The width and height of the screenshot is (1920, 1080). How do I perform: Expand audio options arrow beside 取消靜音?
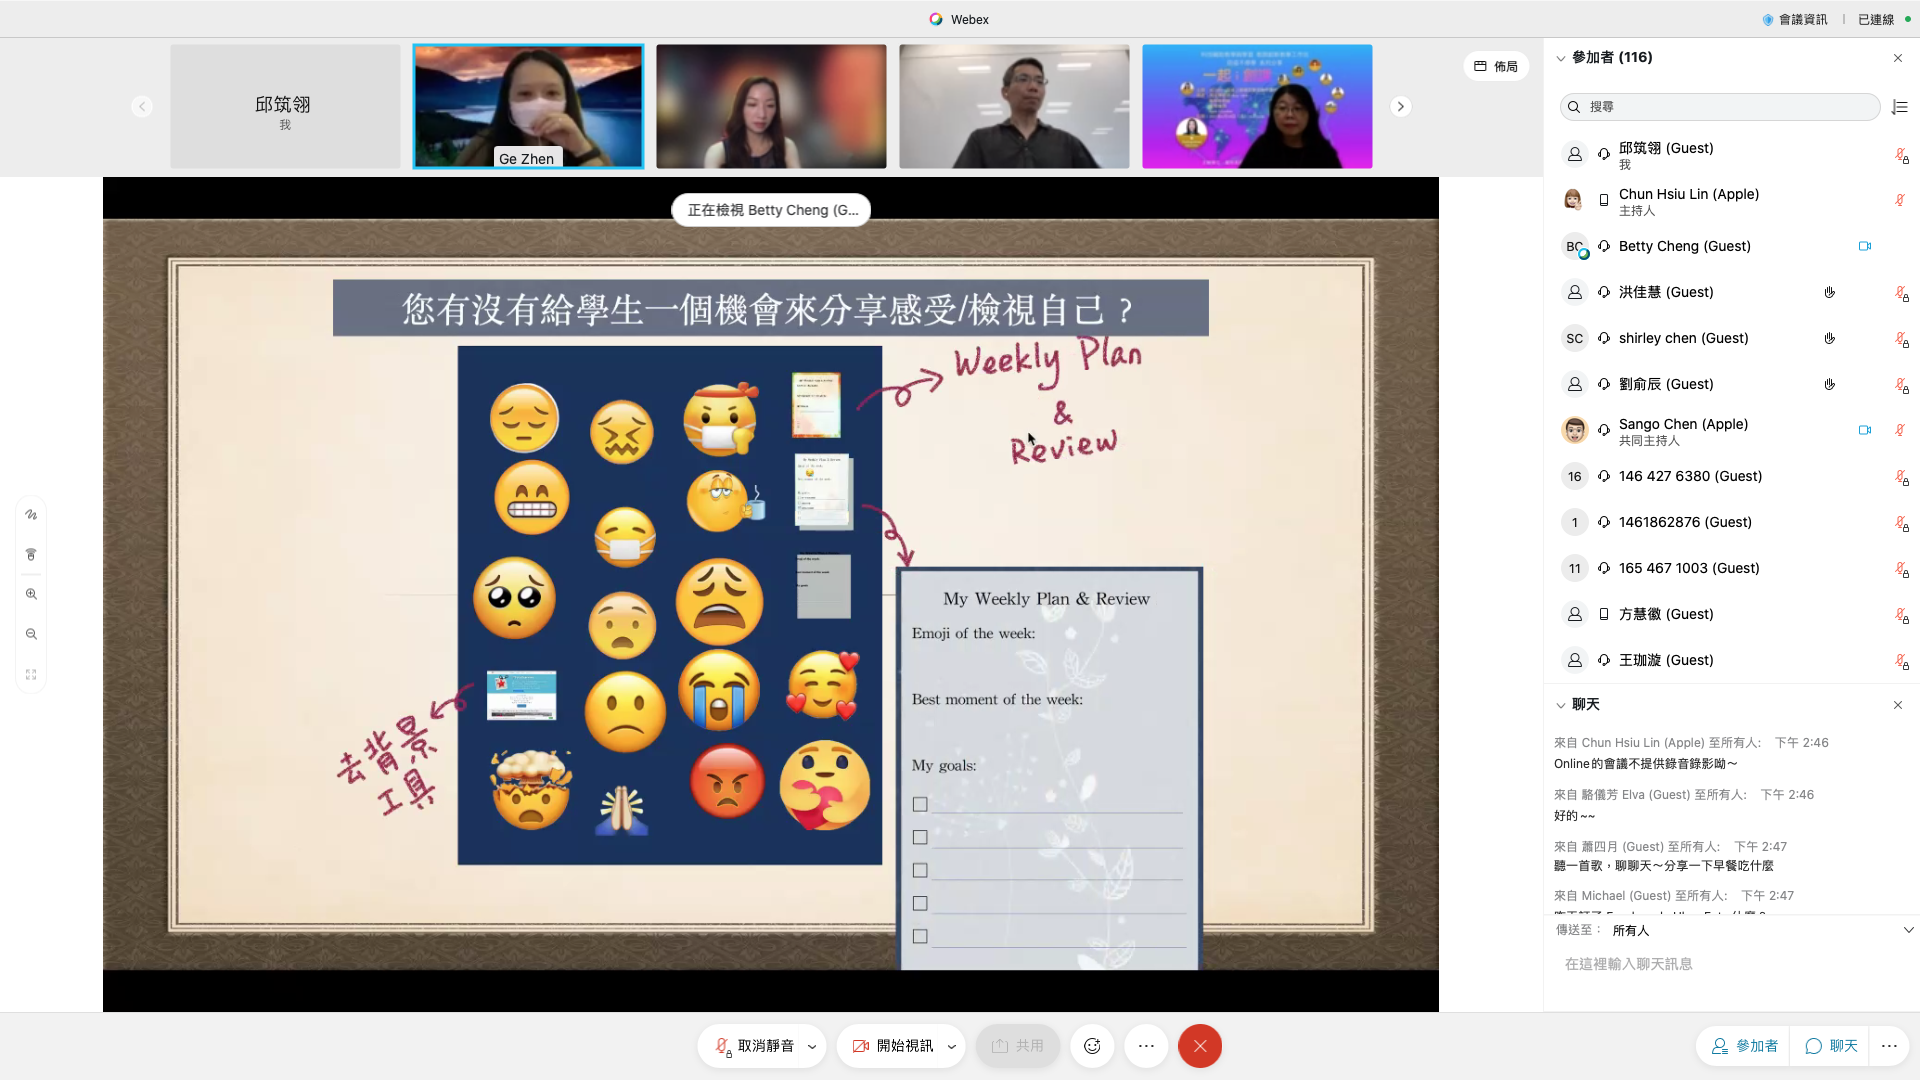pyautogui.click(x=812, y=1047)
